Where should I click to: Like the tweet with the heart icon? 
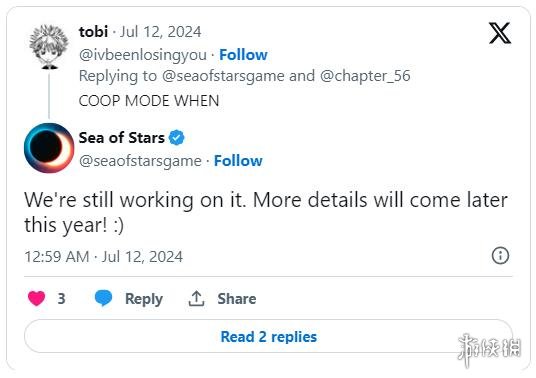click(x=37, y=298)
